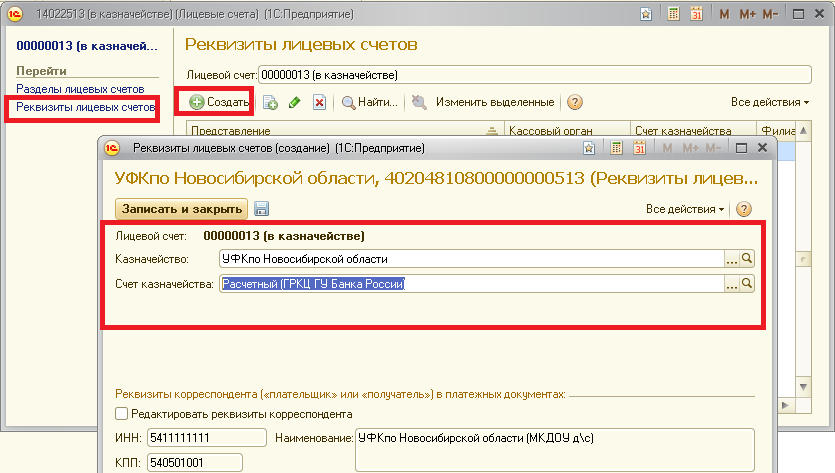Click magnifier open icon of Казначейство field
The height and width of the screenshot is (473, 835).
(x=747, y=259)
